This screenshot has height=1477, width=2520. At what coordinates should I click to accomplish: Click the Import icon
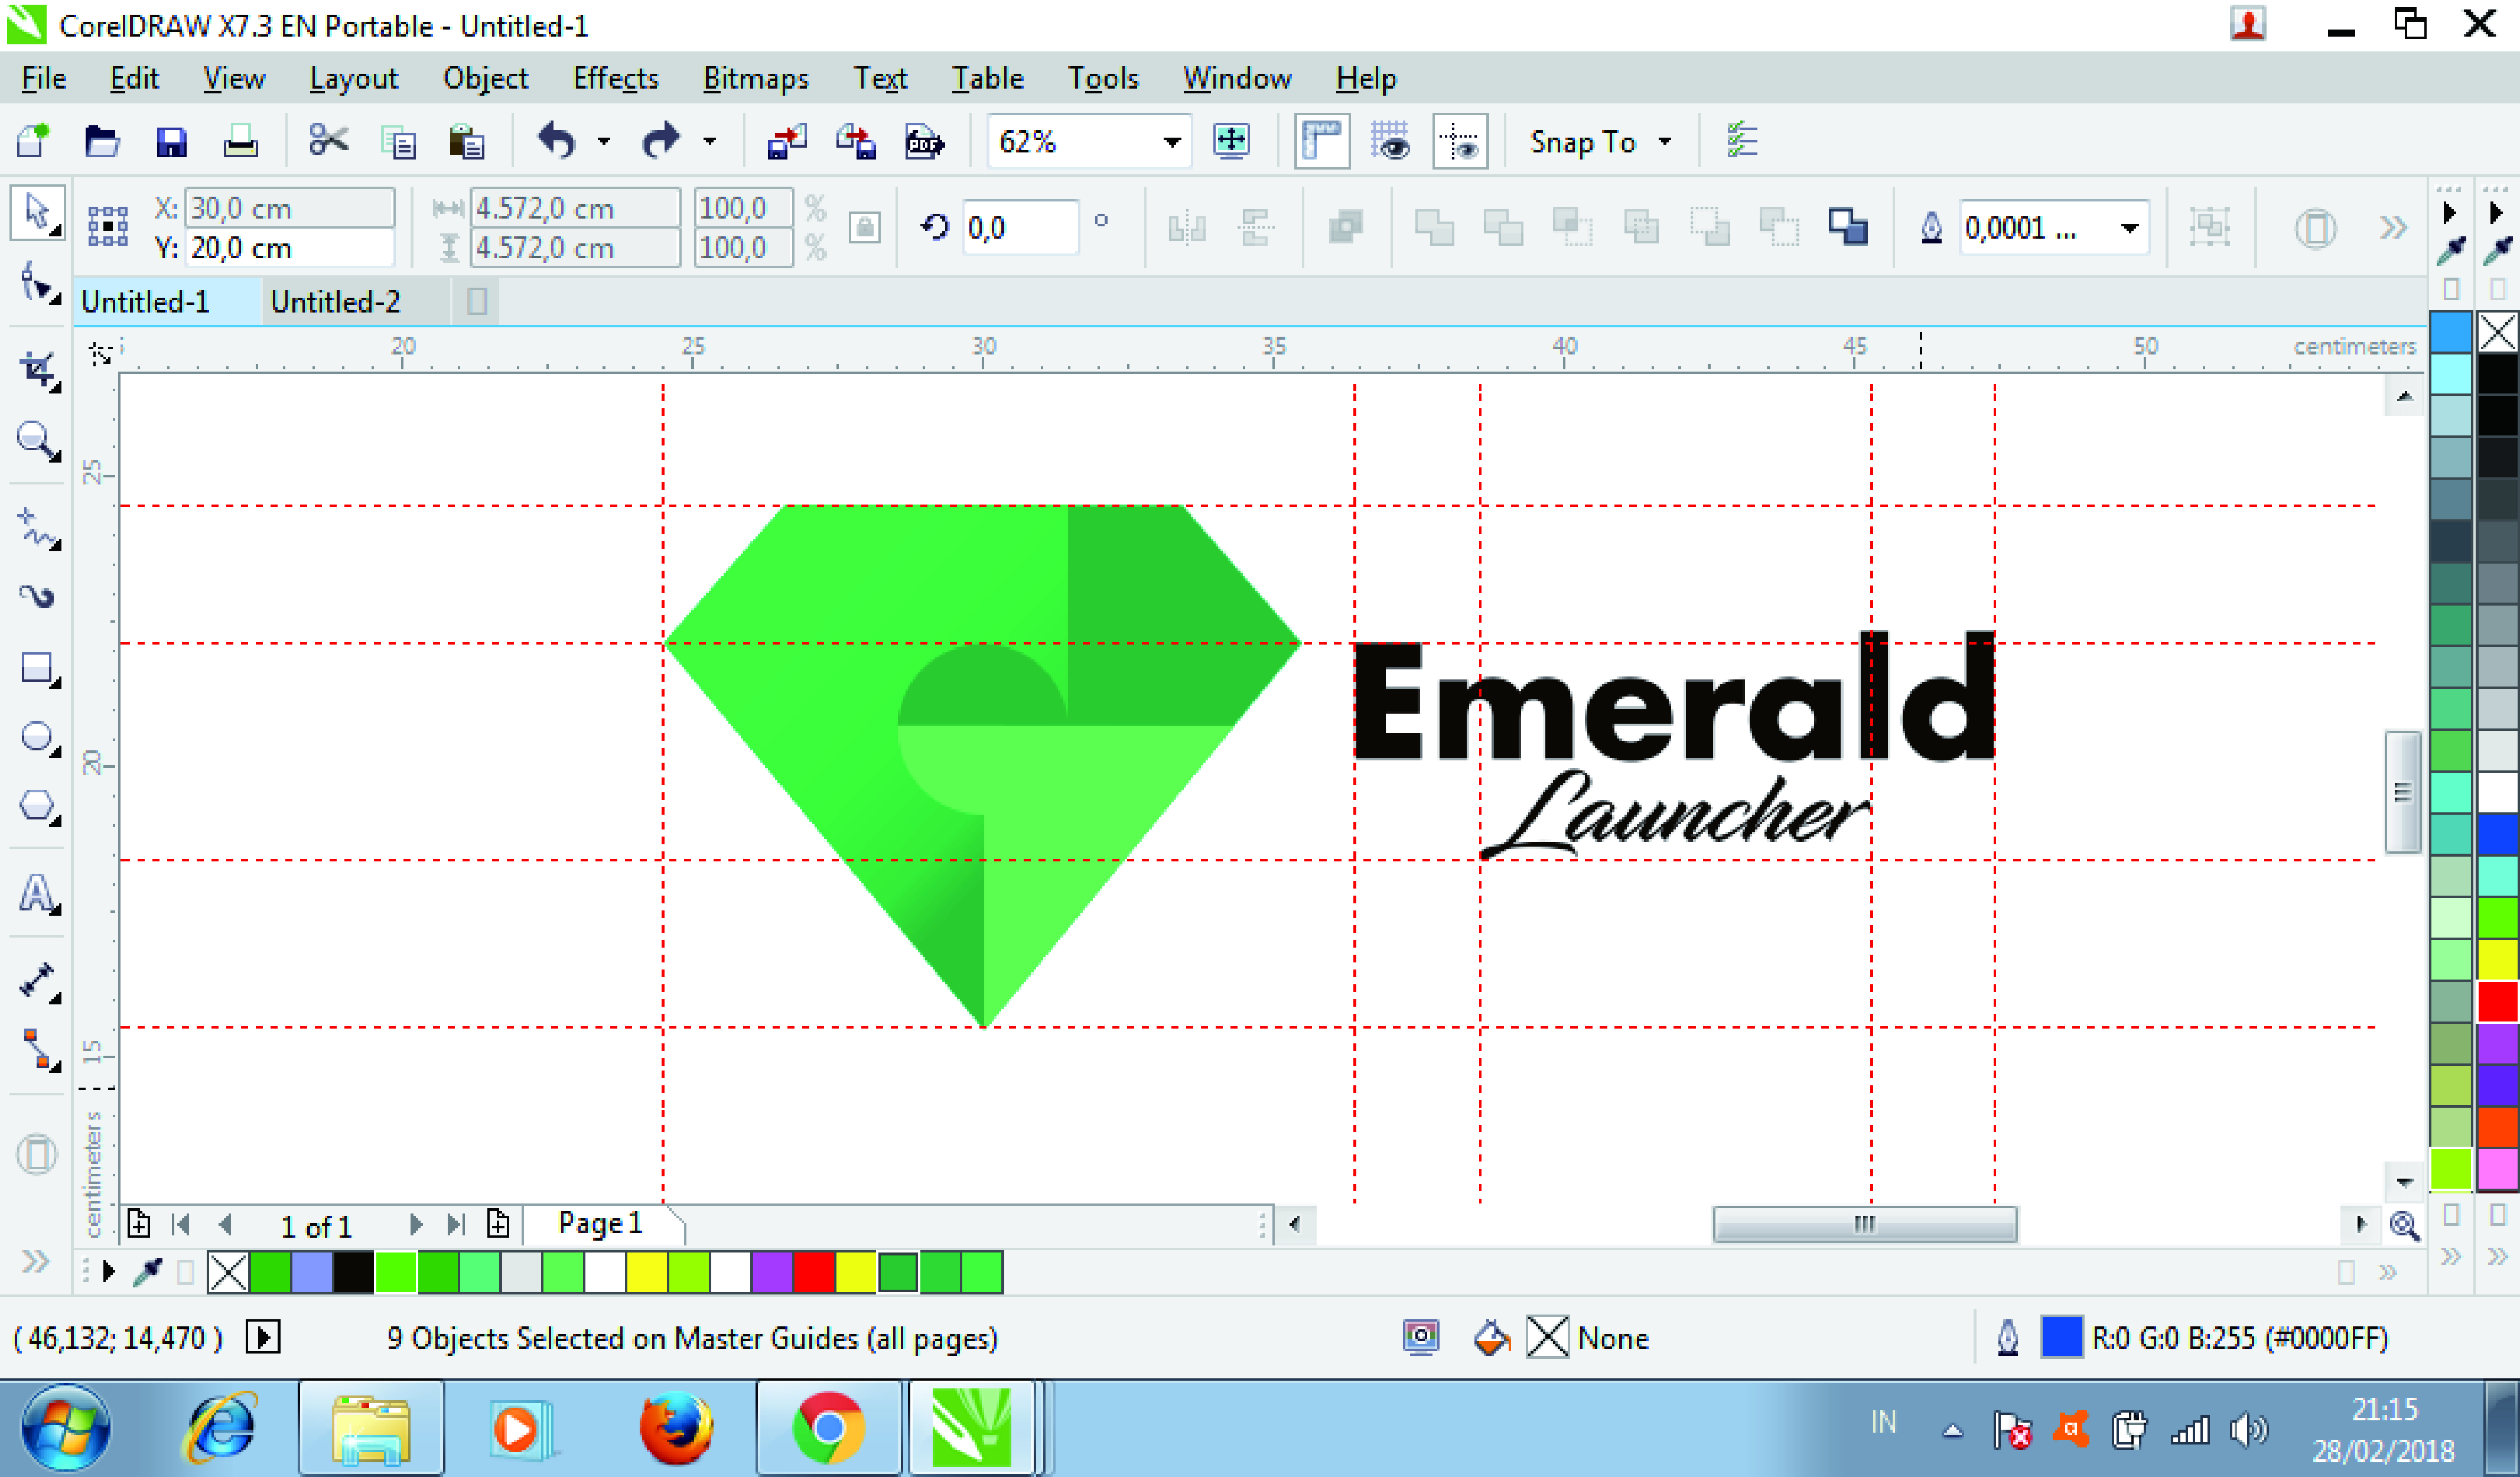click(786, 142)
